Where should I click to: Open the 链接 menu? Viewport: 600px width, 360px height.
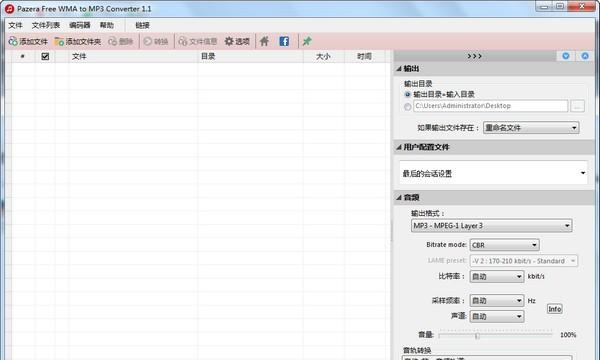click(x=142, y=25)
